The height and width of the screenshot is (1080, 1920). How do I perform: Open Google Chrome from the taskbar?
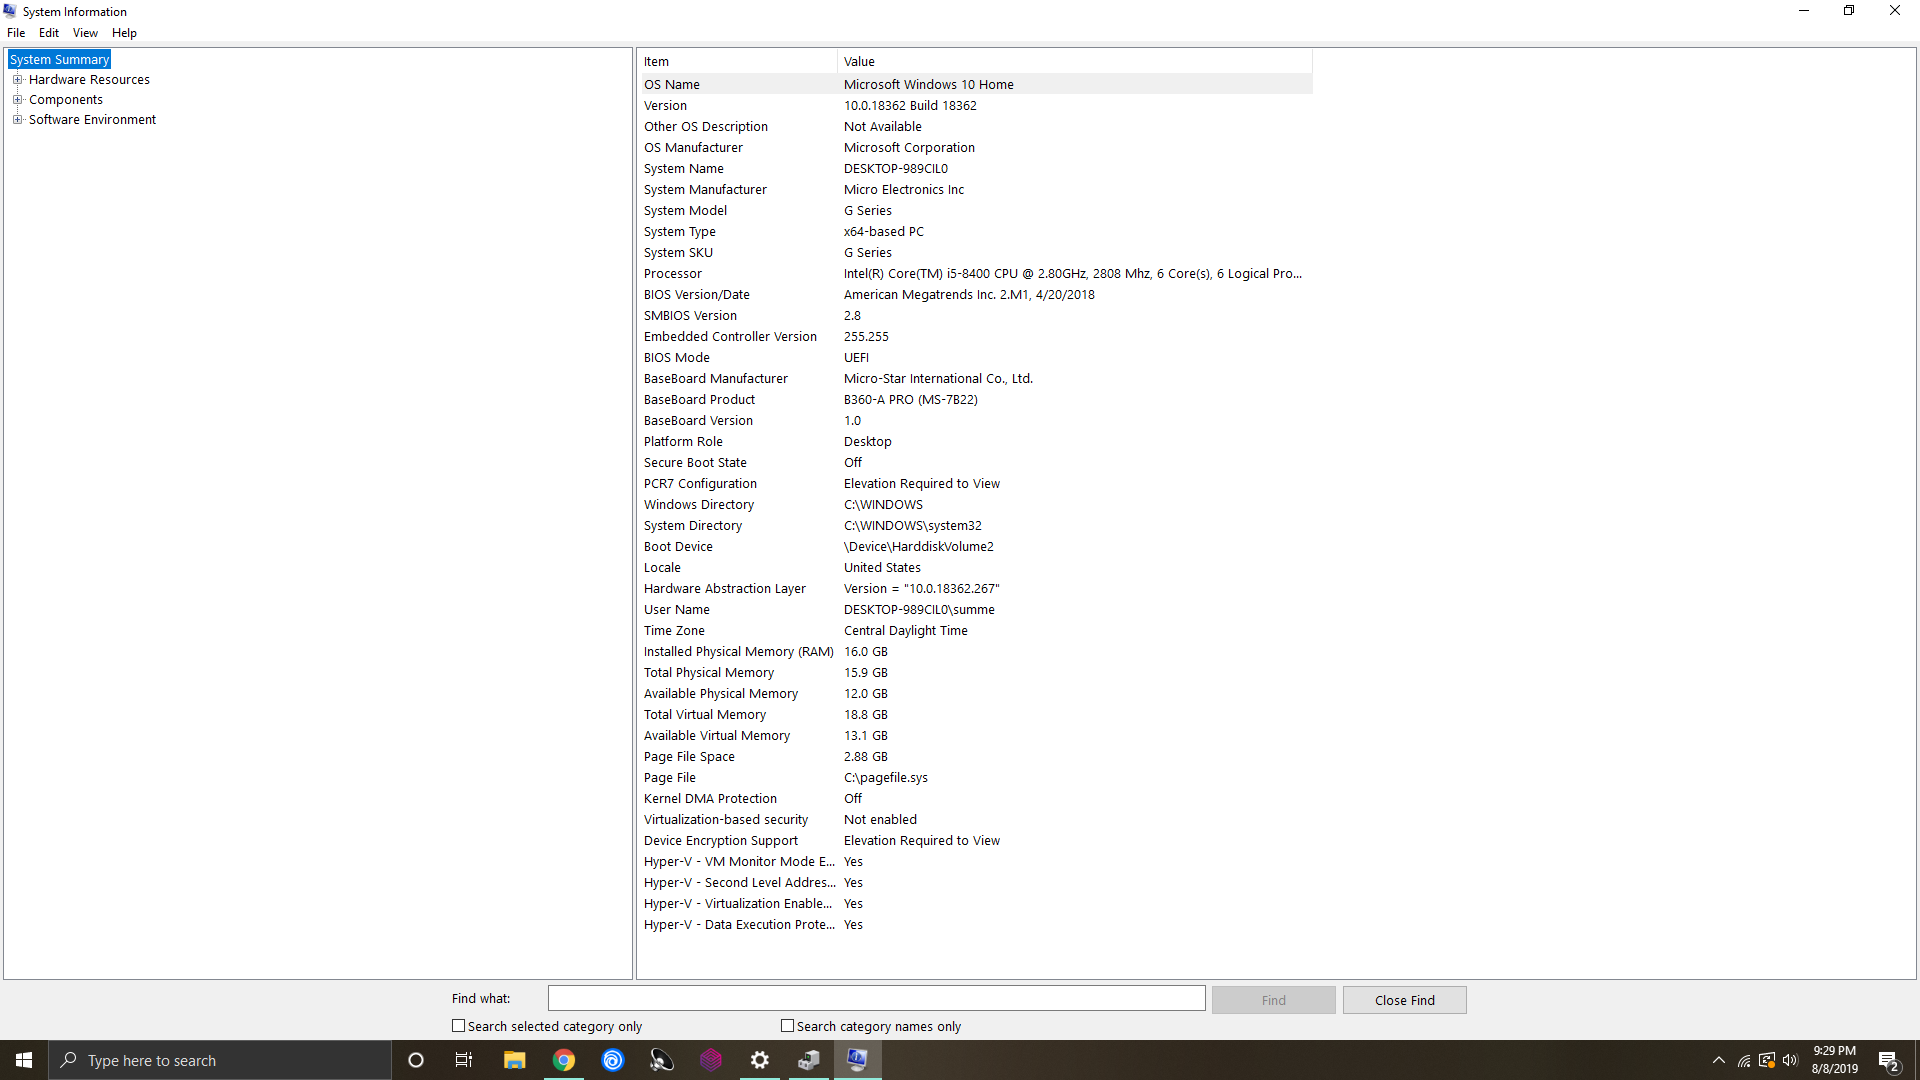pyautogui.click(x=564, y=1060)
